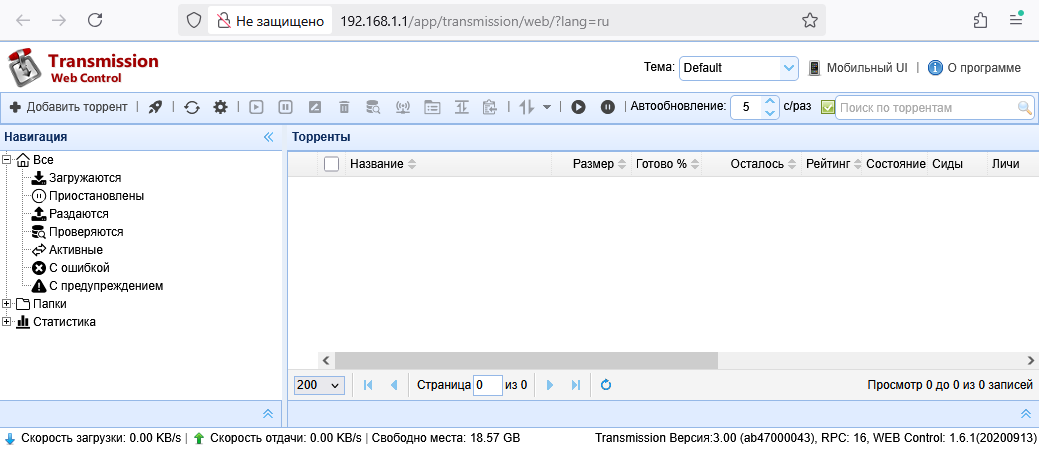Viewport: 1039px width, 450px height.
Task: Select С ошибкой in the navigation tree
Action: tap(78, 268)
